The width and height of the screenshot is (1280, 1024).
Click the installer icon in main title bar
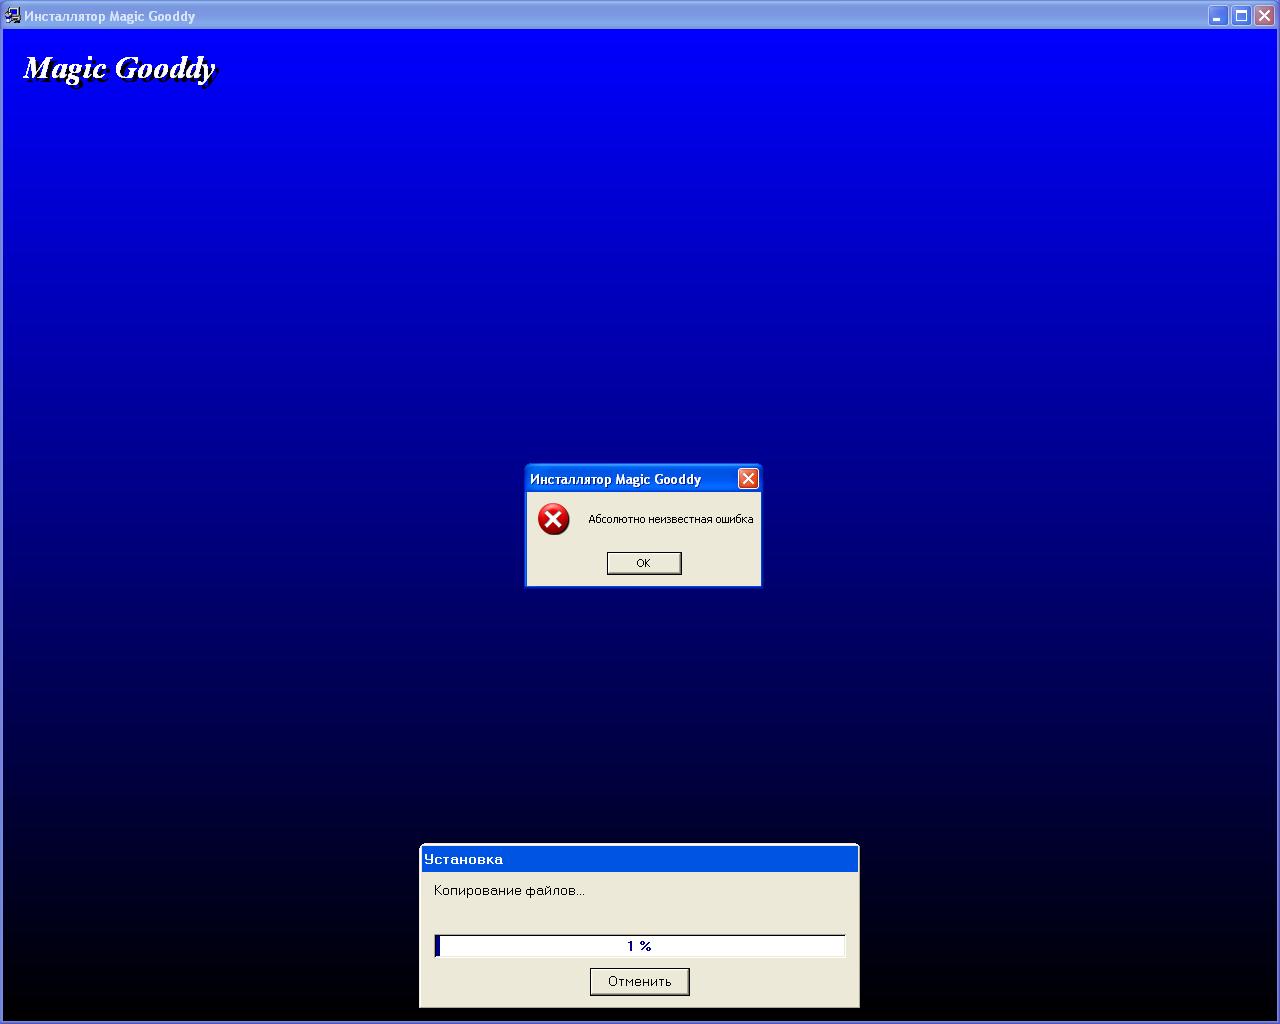[12, 16]
